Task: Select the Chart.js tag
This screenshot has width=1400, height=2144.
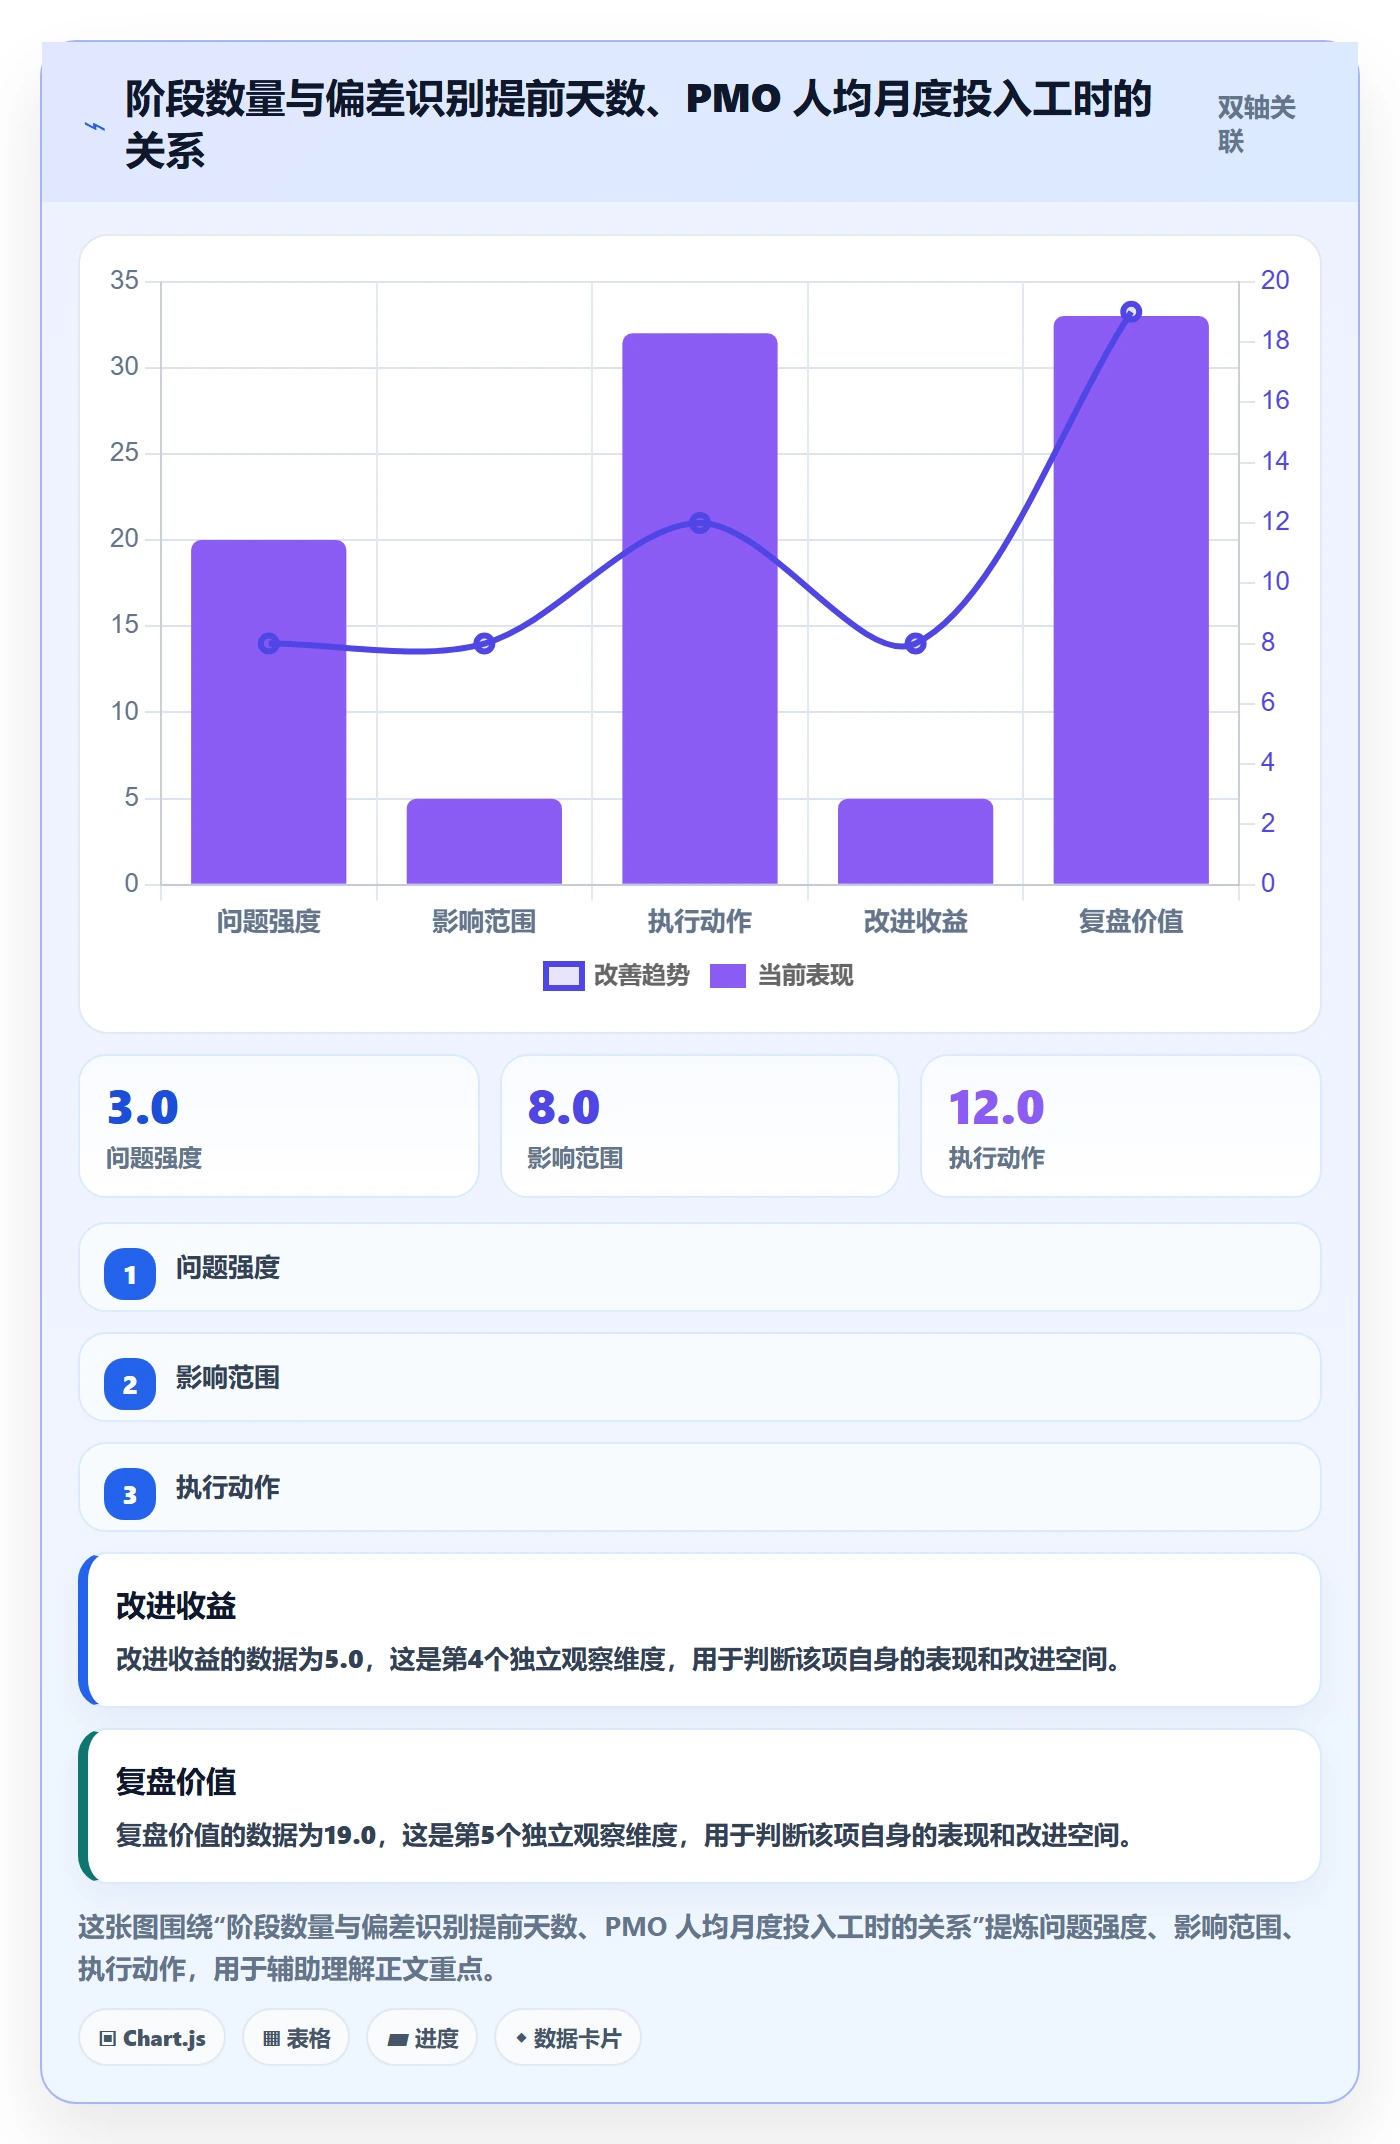Action: 152,2038
